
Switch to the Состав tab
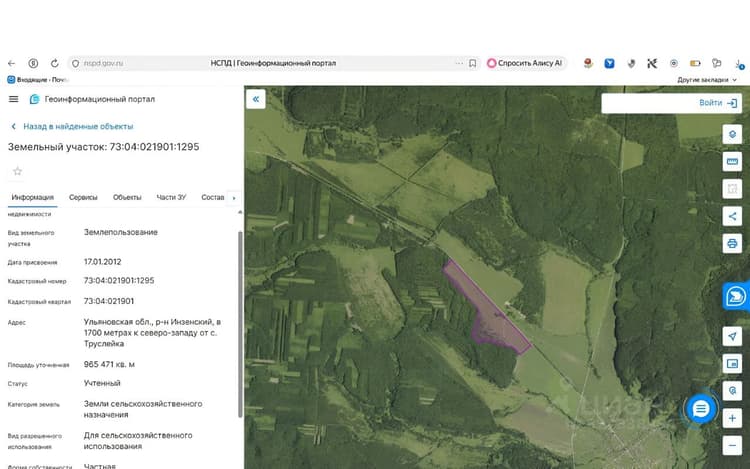point(212,197)
